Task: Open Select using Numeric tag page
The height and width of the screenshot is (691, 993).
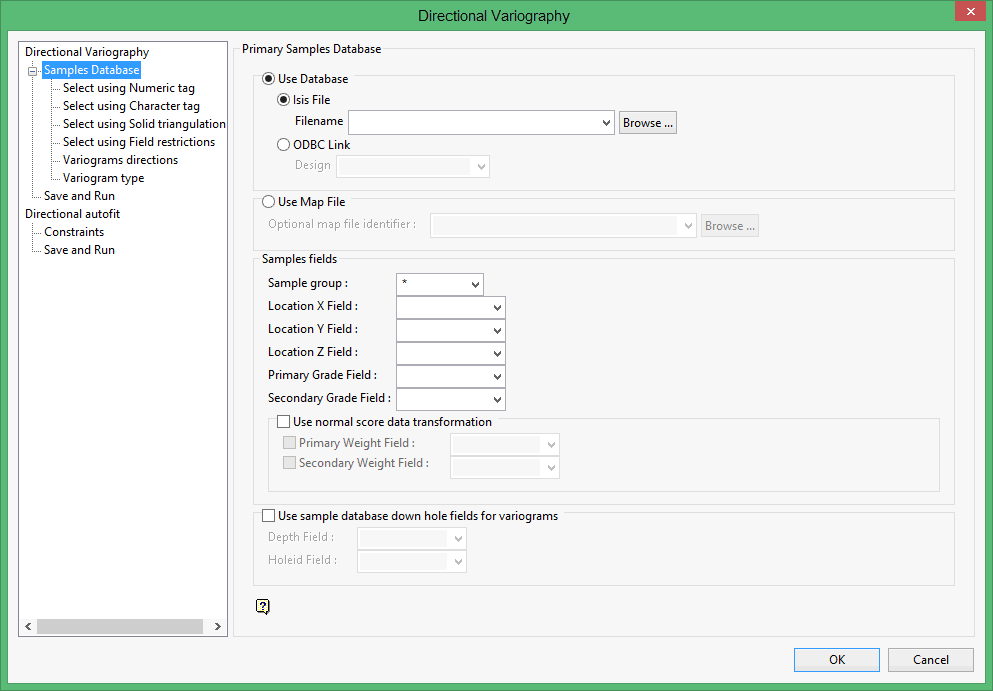Action: [128, 88]
